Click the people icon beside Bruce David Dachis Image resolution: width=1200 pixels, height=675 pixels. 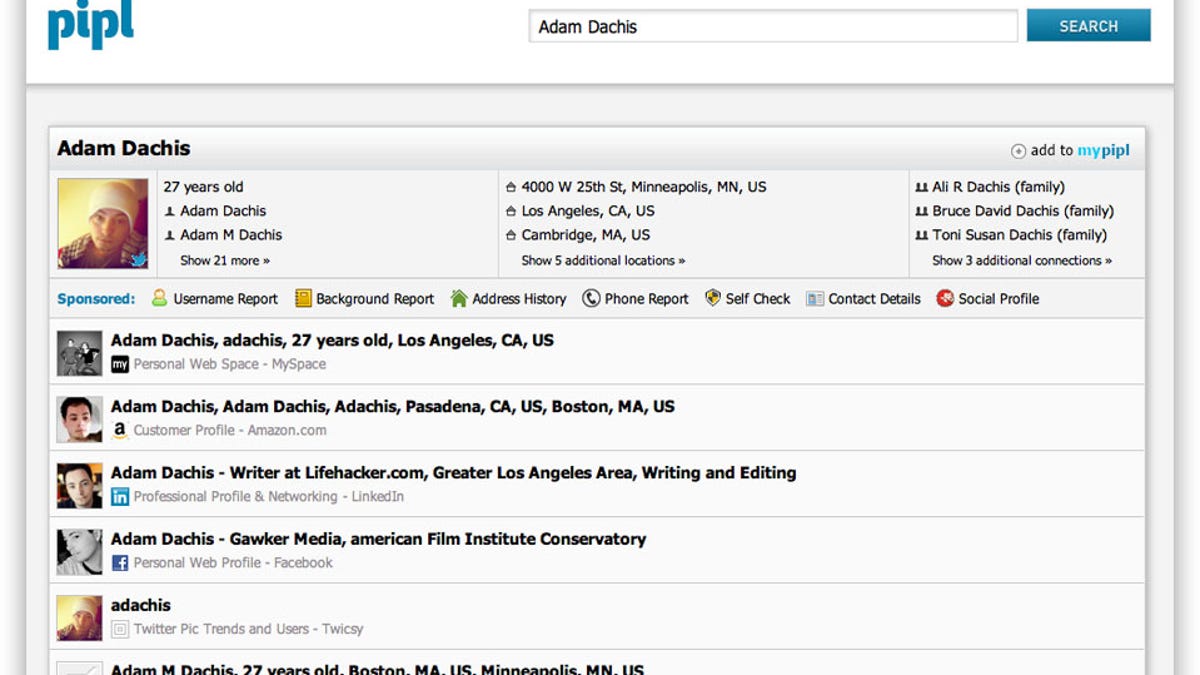[x=921, y=211]
